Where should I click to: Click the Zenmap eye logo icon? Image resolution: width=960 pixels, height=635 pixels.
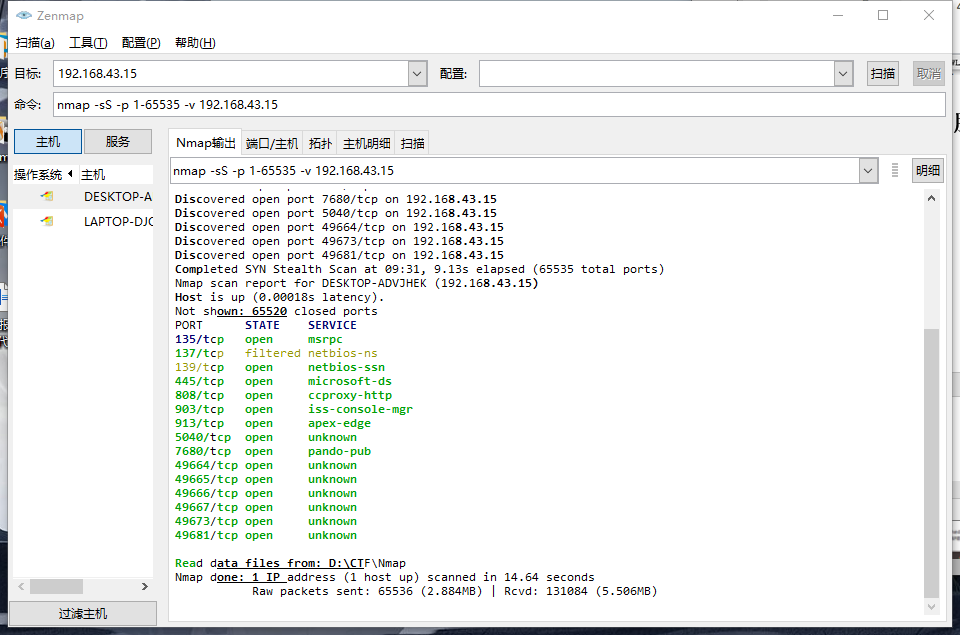coord(23,15)
